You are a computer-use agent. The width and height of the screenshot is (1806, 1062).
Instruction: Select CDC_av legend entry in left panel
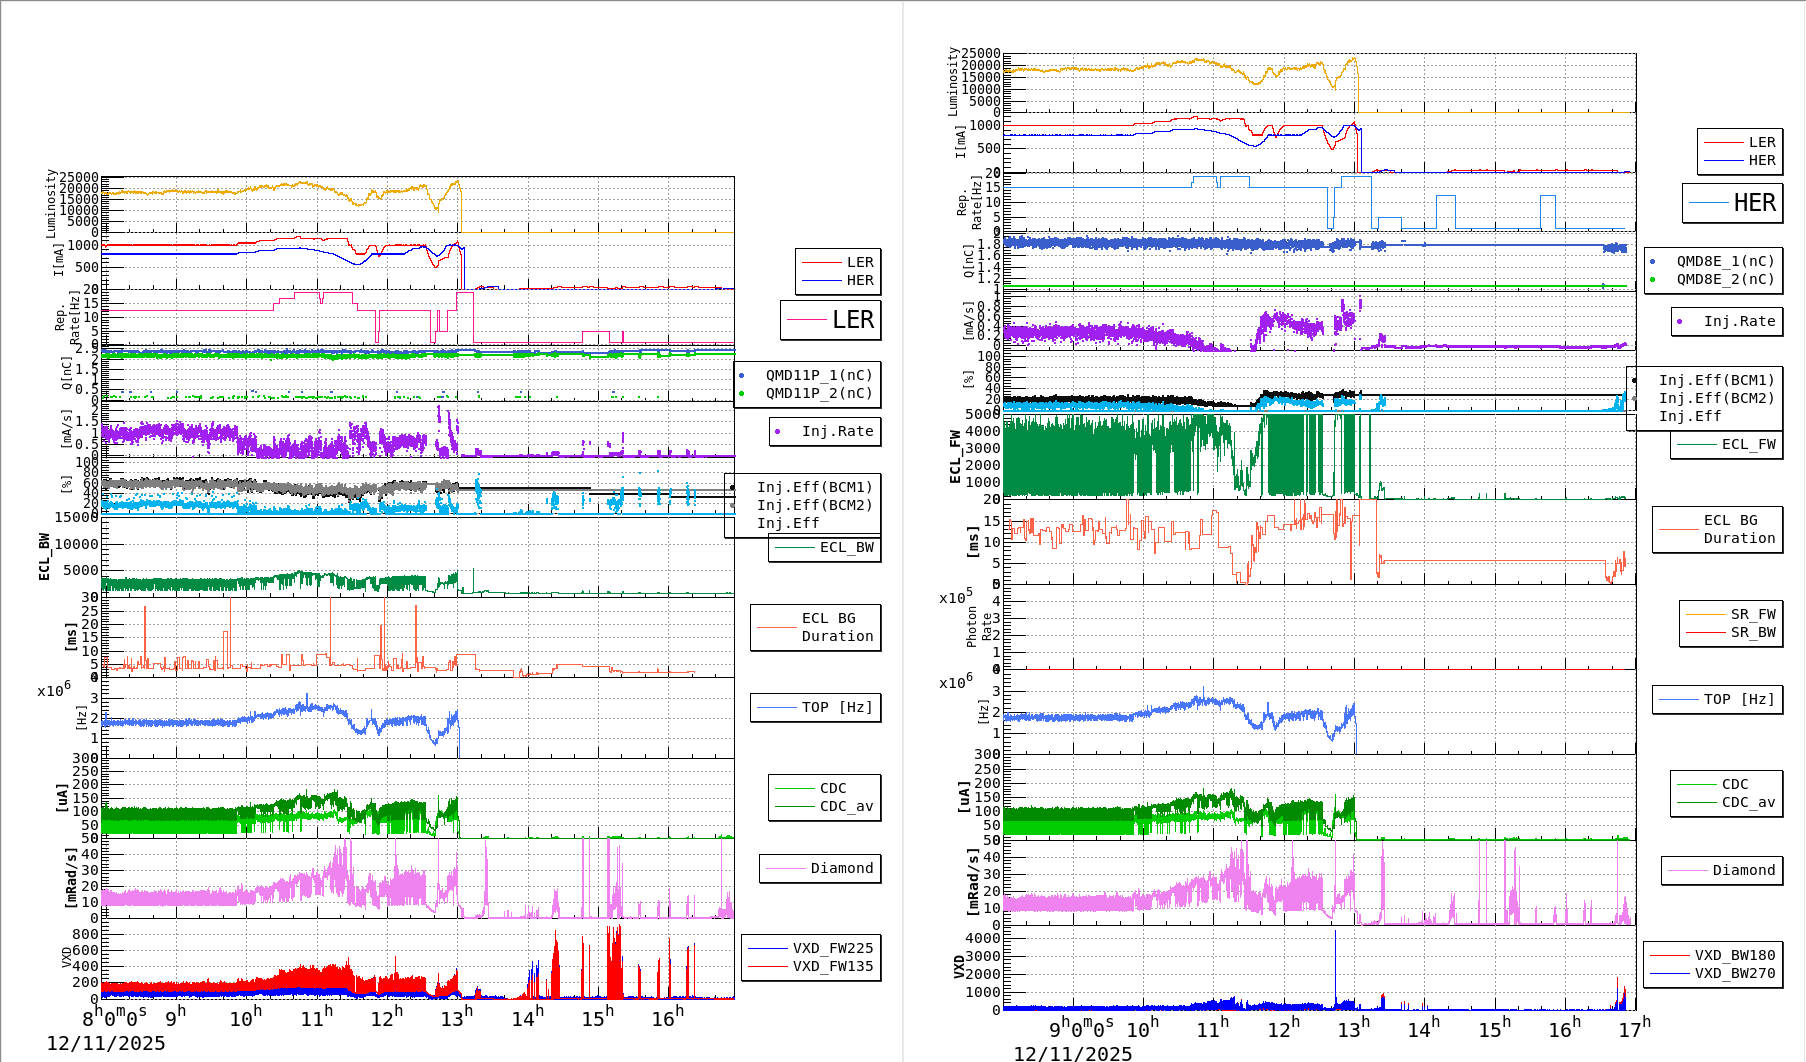point(846,806)
